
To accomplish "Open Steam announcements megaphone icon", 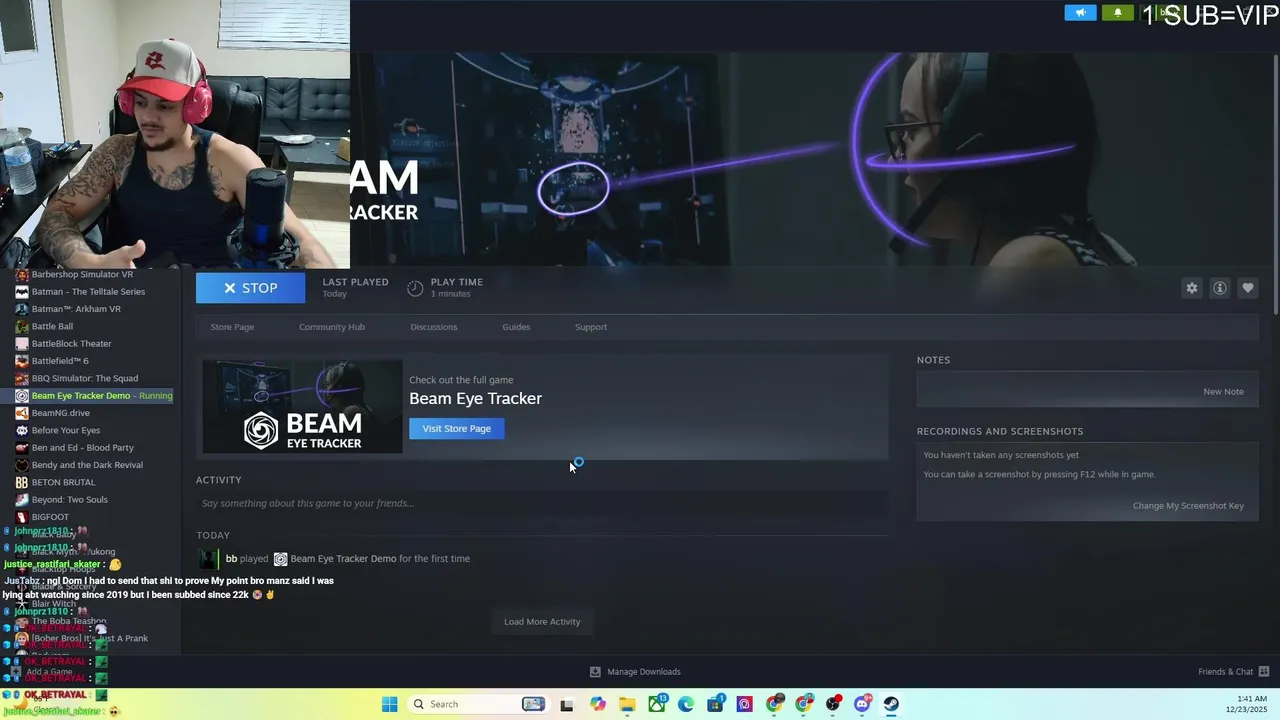I will tap(1080, 13).
